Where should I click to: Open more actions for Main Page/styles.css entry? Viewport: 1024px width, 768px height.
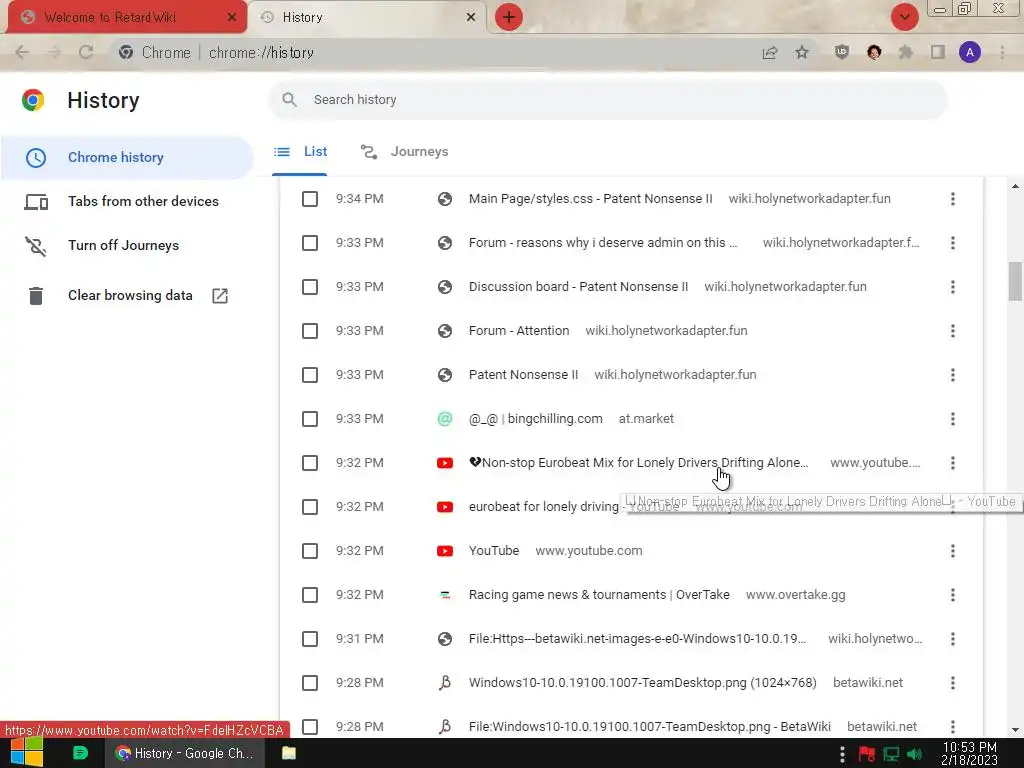(x=953, y=199)
